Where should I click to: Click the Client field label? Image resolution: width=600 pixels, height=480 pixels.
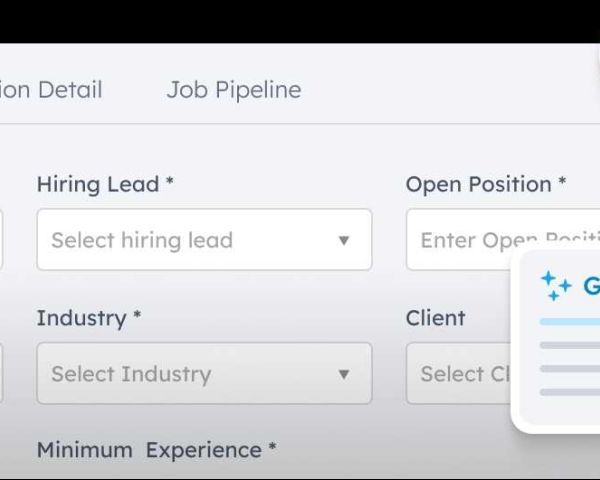click(x=435, y=318)
